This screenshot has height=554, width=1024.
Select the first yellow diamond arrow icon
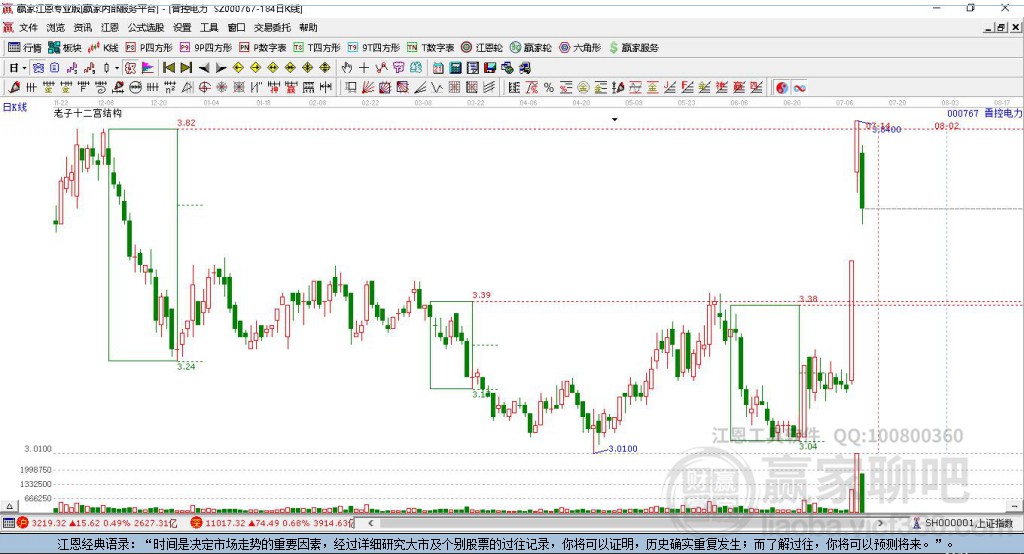point(238,68)
